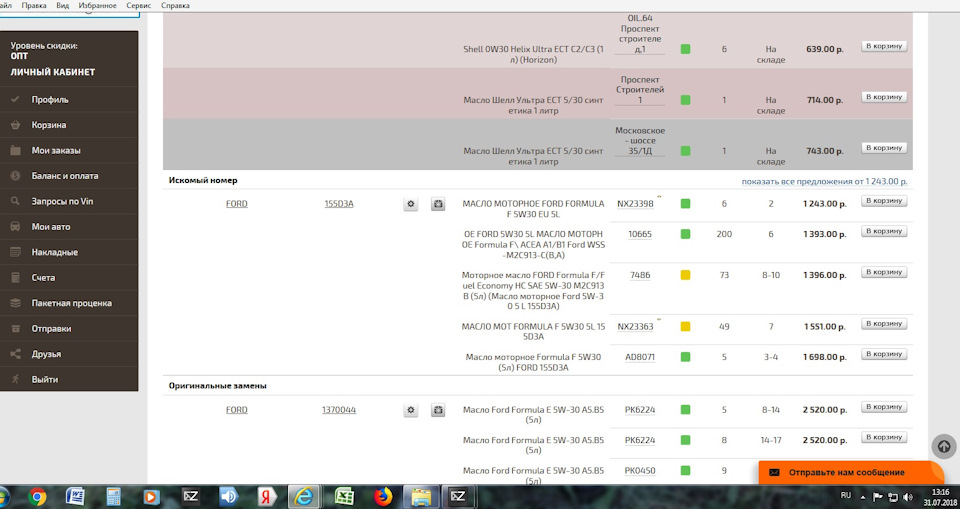The height and width of the screenshot is (509, 960).
Task: Click the coin icon next to Баланс и оплата
Action: pyautogui.click(x=15, y=176)
